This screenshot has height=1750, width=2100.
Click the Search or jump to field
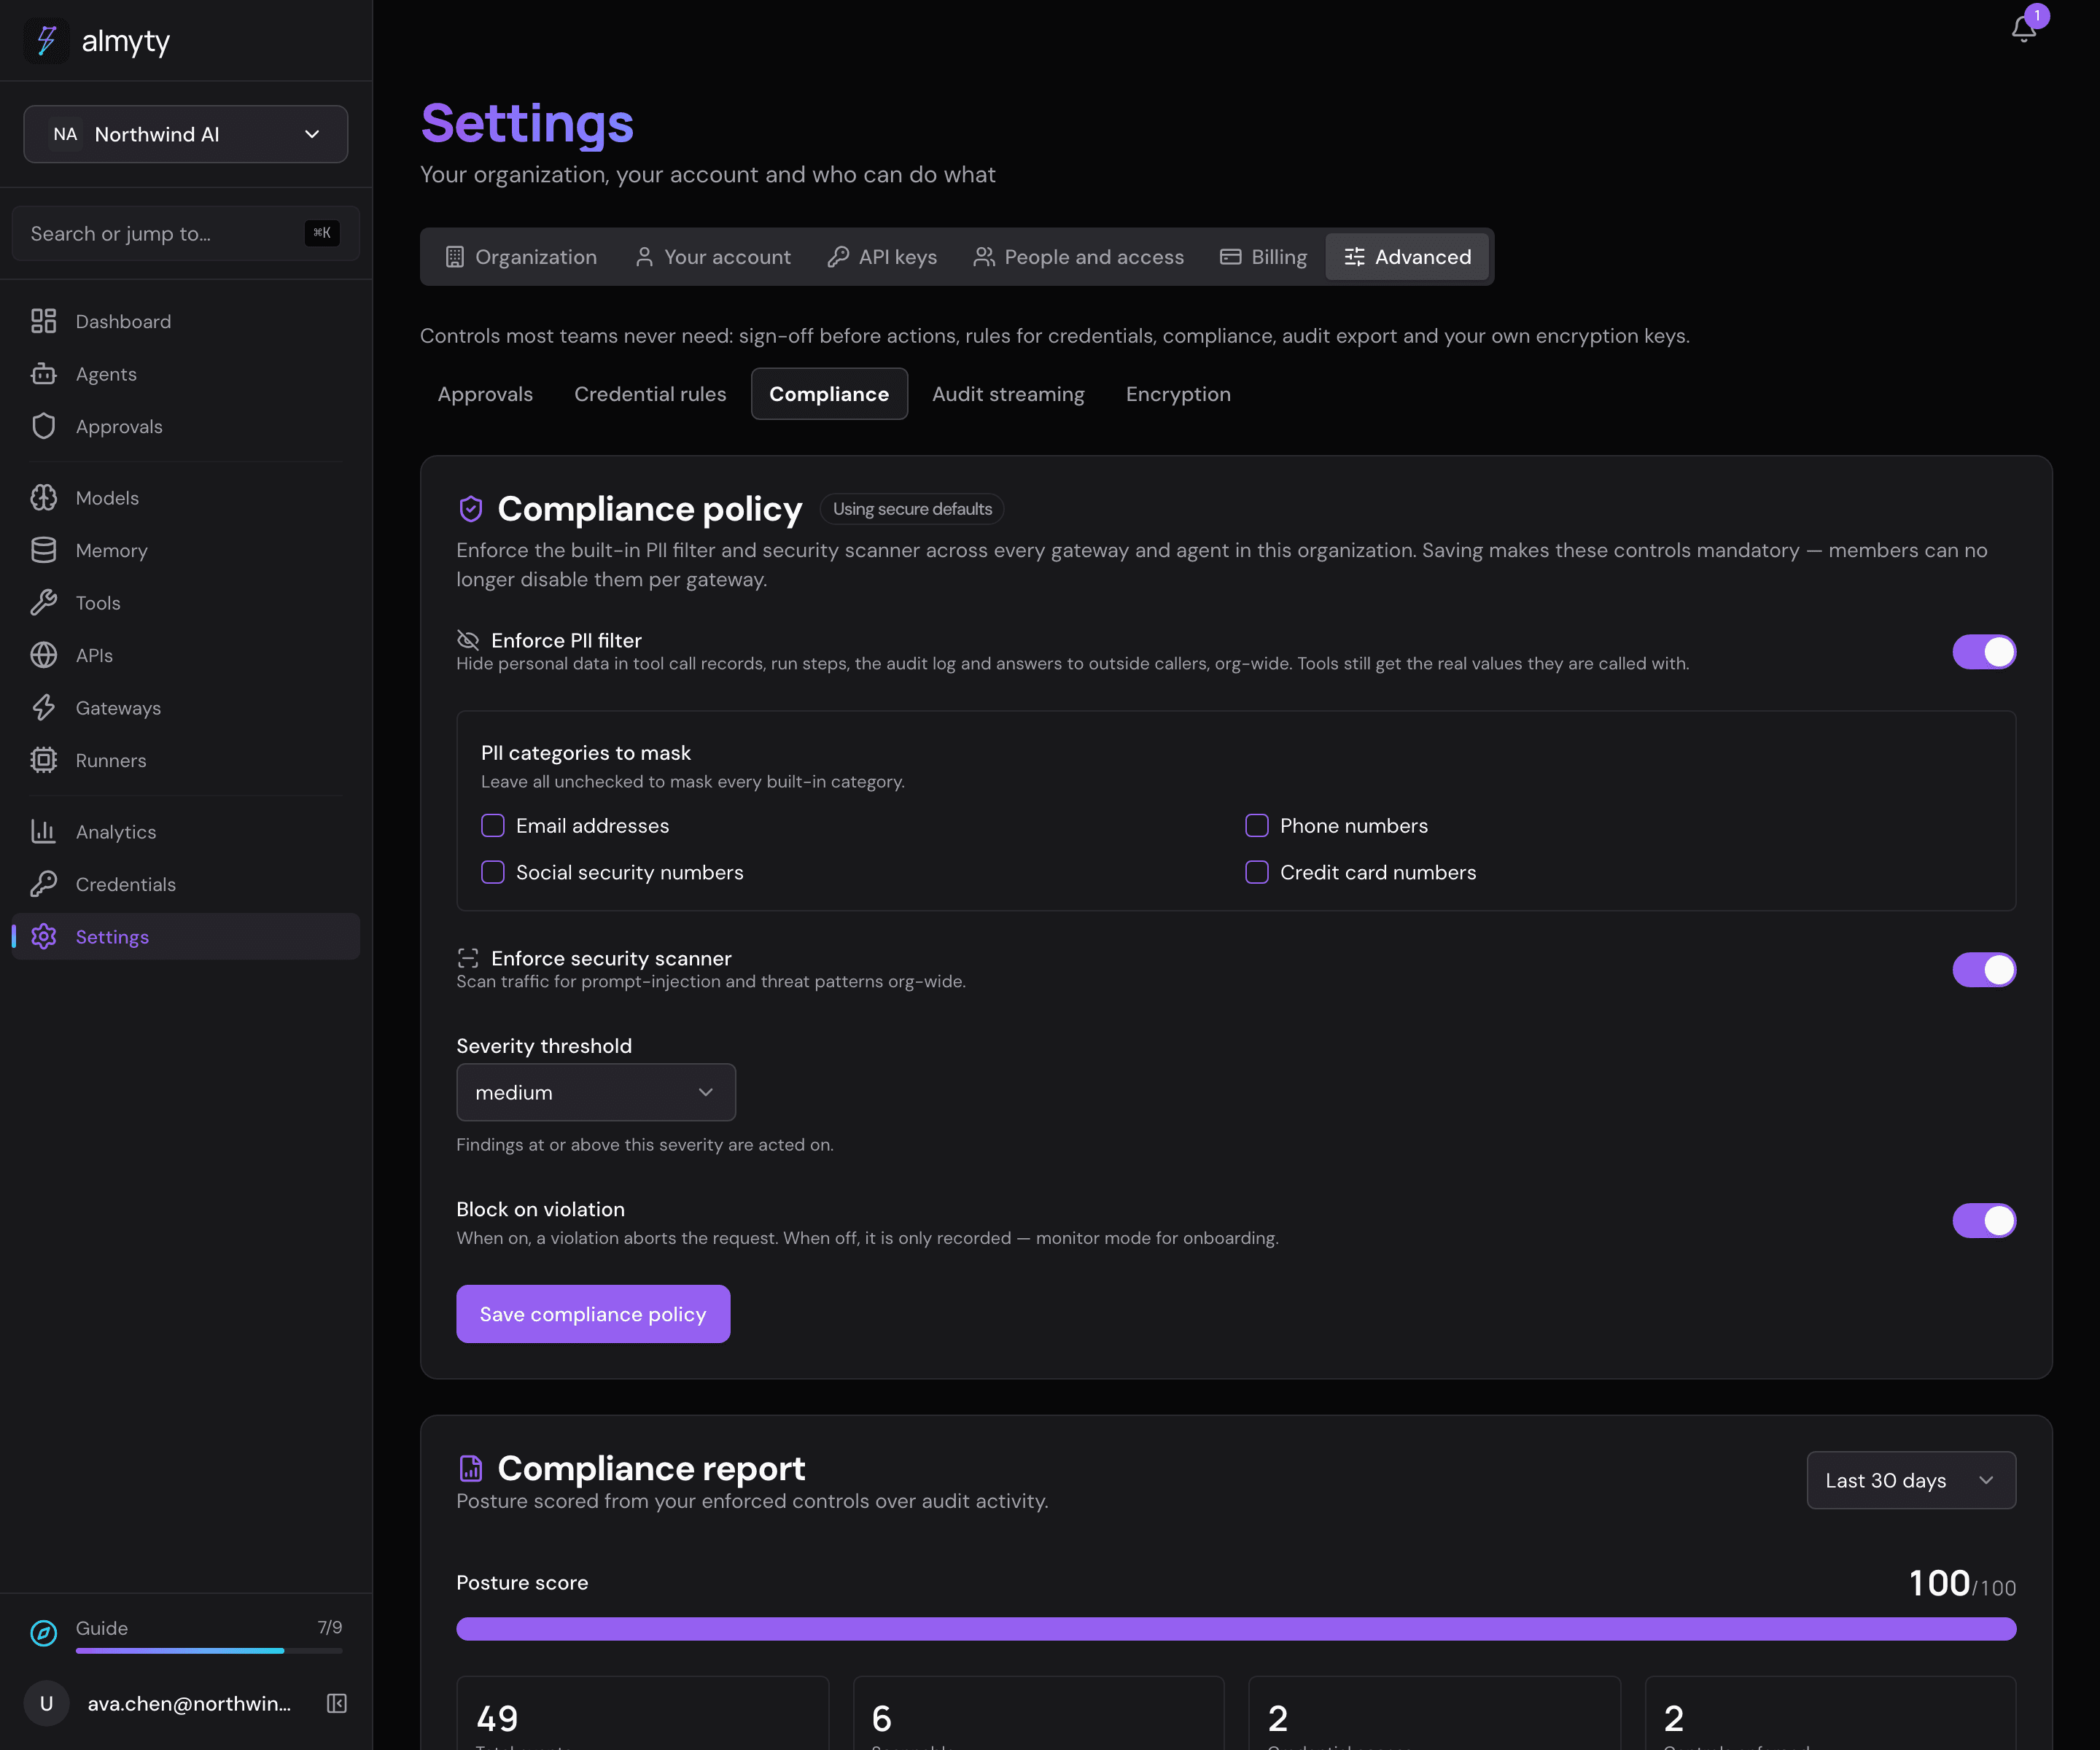point(186,233)
